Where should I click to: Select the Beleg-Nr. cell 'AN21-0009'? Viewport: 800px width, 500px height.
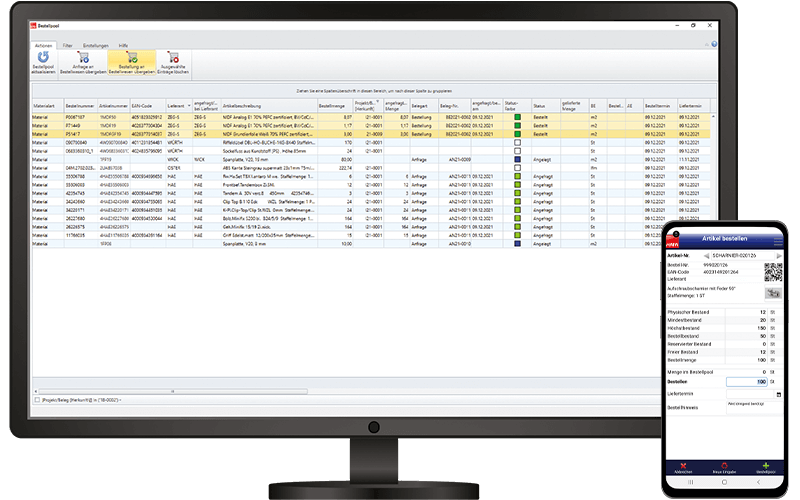(x=455, y=160)
